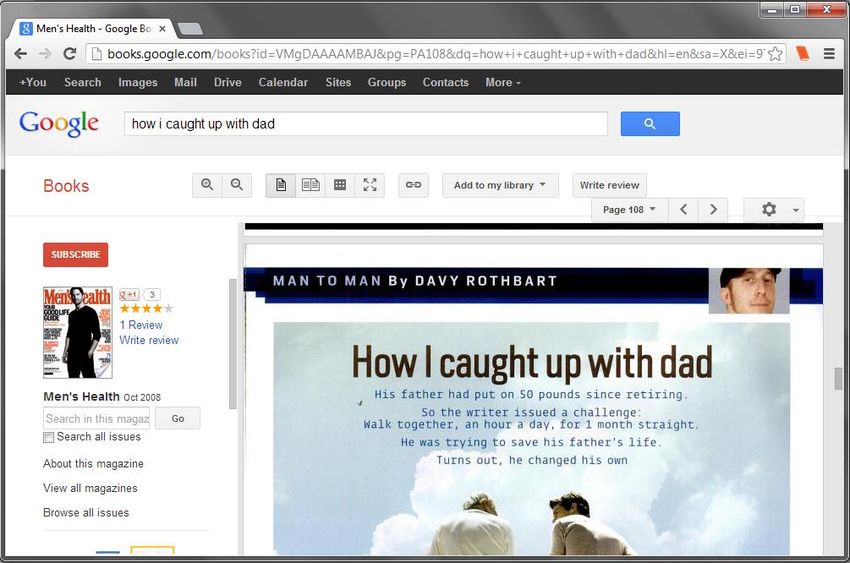850x563 pixels.
Task: Open View all magazines
Action: pos(91,488)
